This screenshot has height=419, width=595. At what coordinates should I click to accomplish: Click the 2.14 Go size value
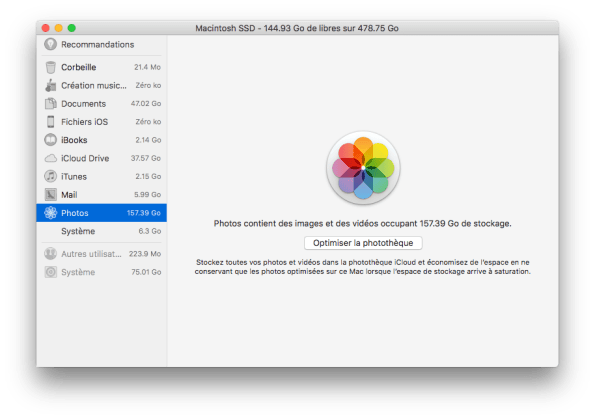(148, 140)
